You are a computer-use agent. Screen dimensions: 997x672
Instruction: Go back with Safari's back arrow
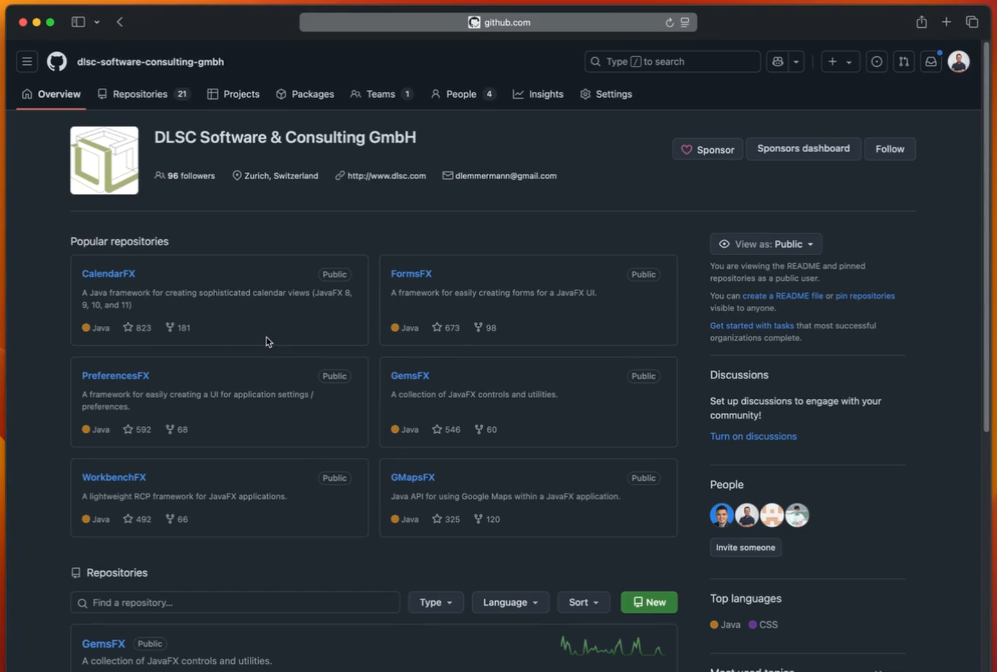(120, 22)
